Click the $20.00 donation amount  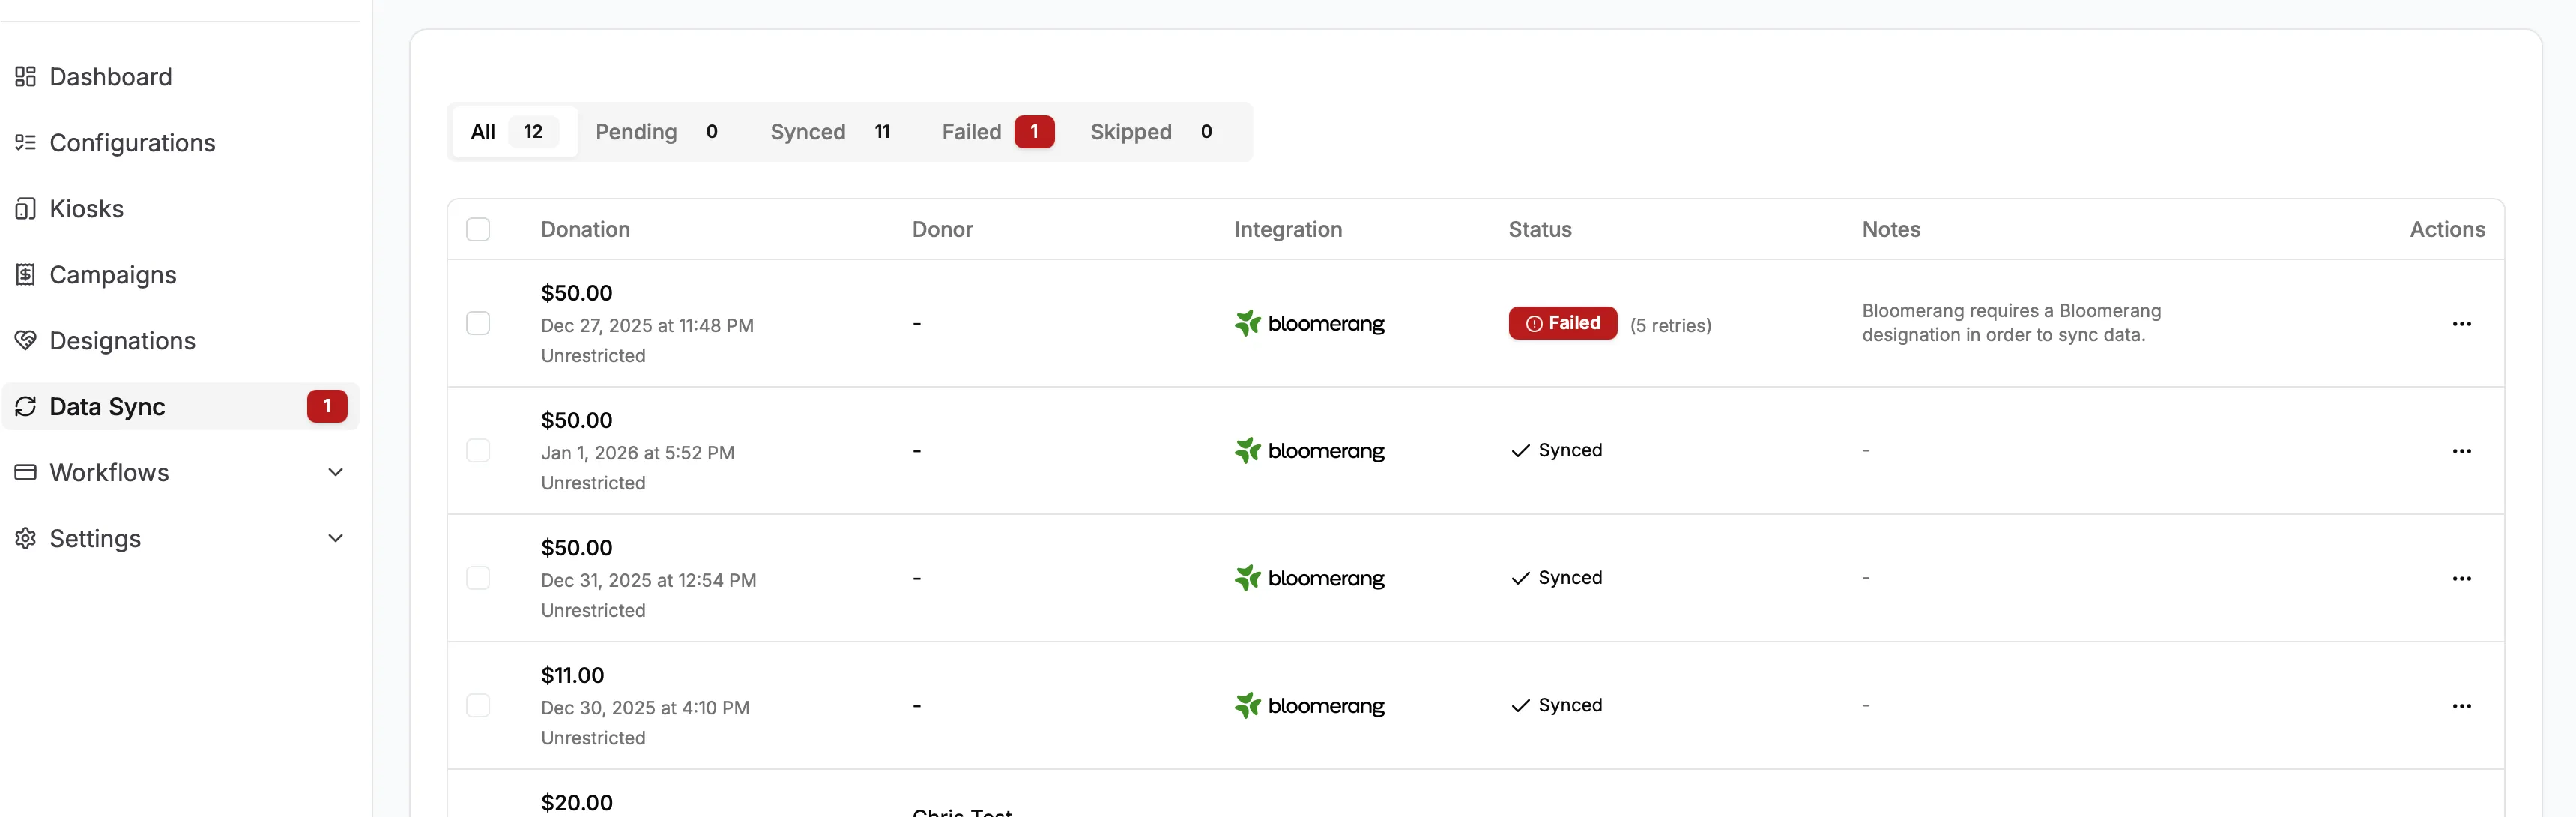pyautogui.click(x=577, y=803)
